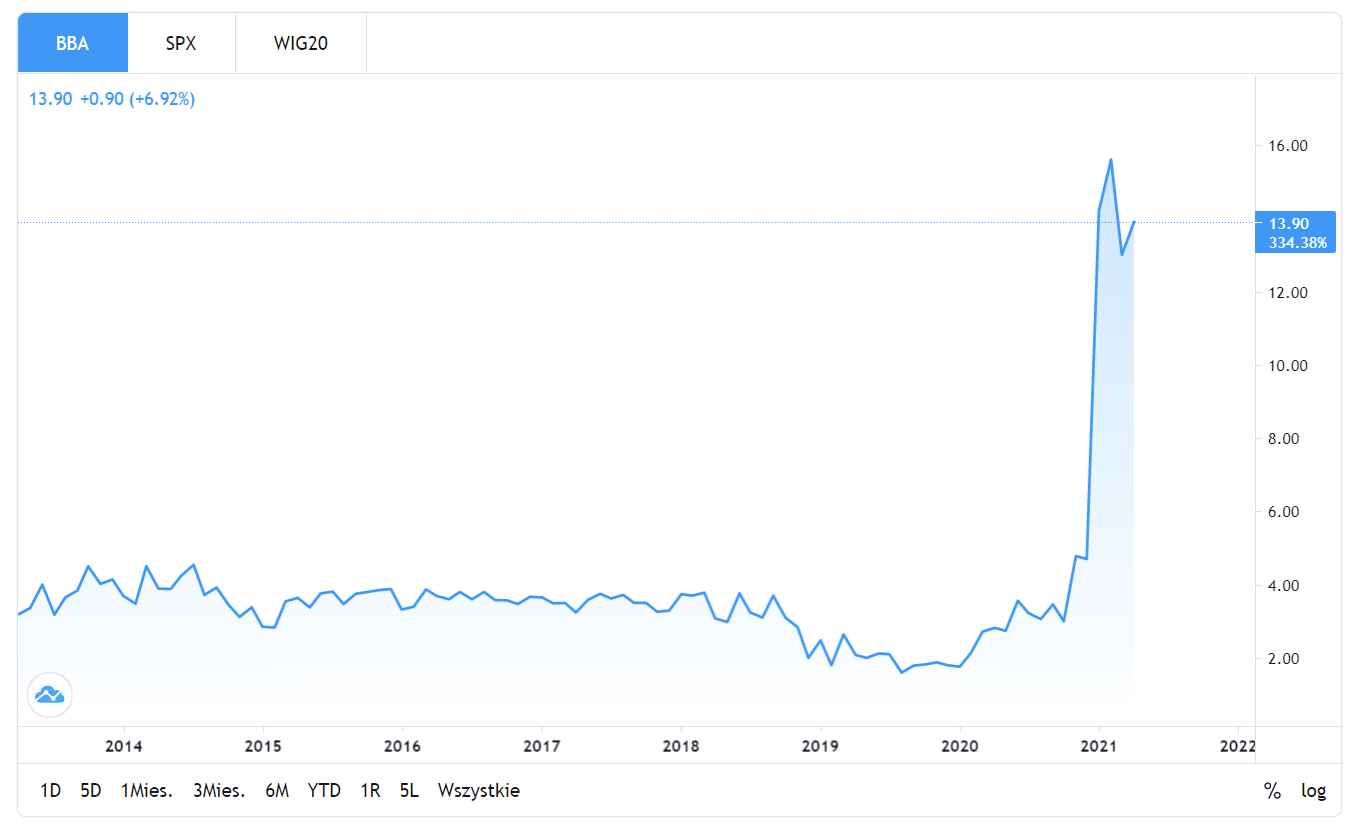1366x826 pixels.
Task: Click the 2022 time axis label
Action: (1237, 745)
